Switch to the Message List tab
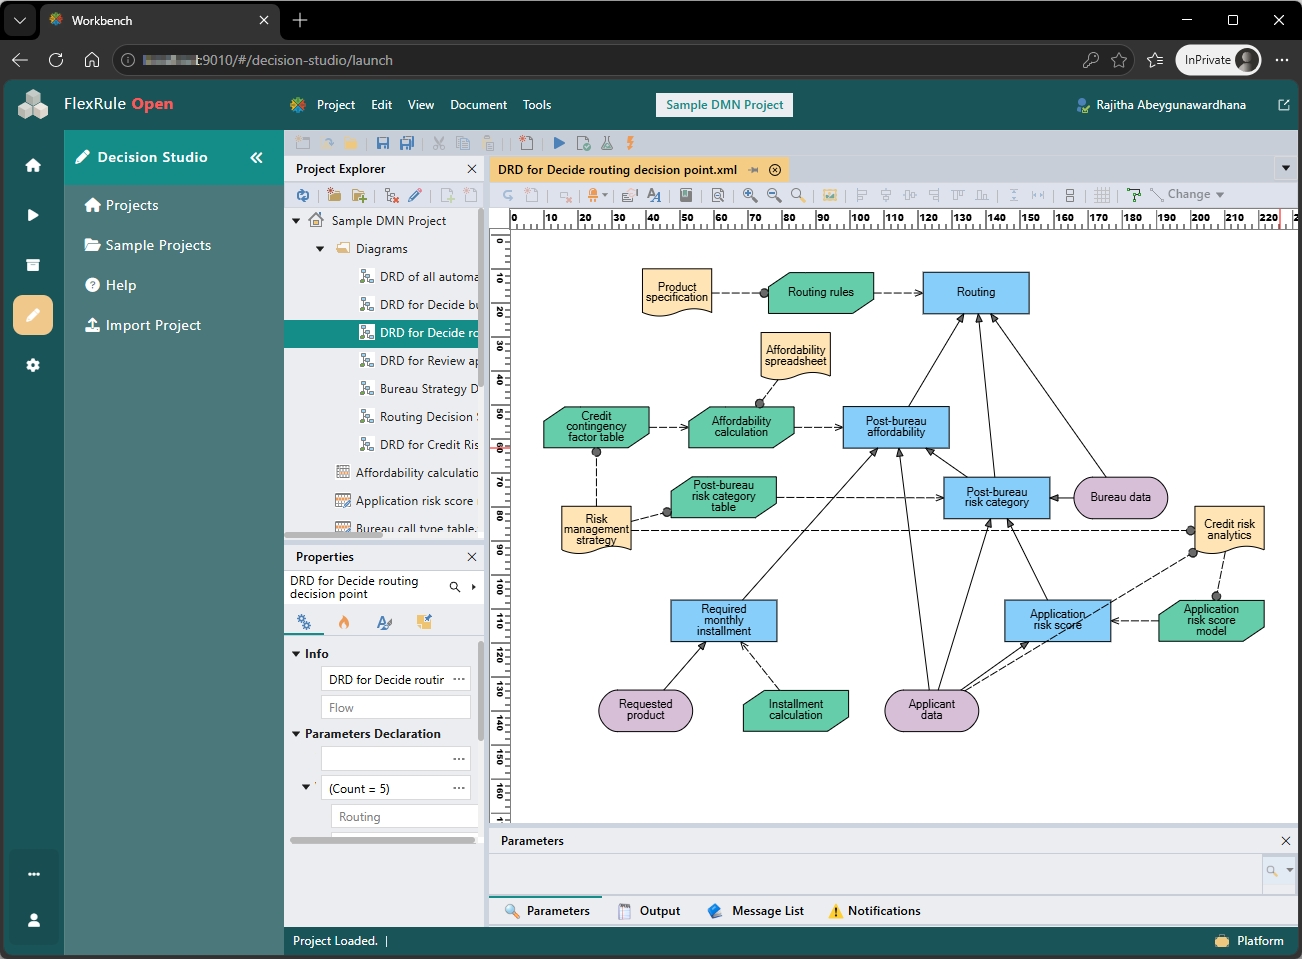The width and height of the screenshot is (1302, 959). (756, 911)
